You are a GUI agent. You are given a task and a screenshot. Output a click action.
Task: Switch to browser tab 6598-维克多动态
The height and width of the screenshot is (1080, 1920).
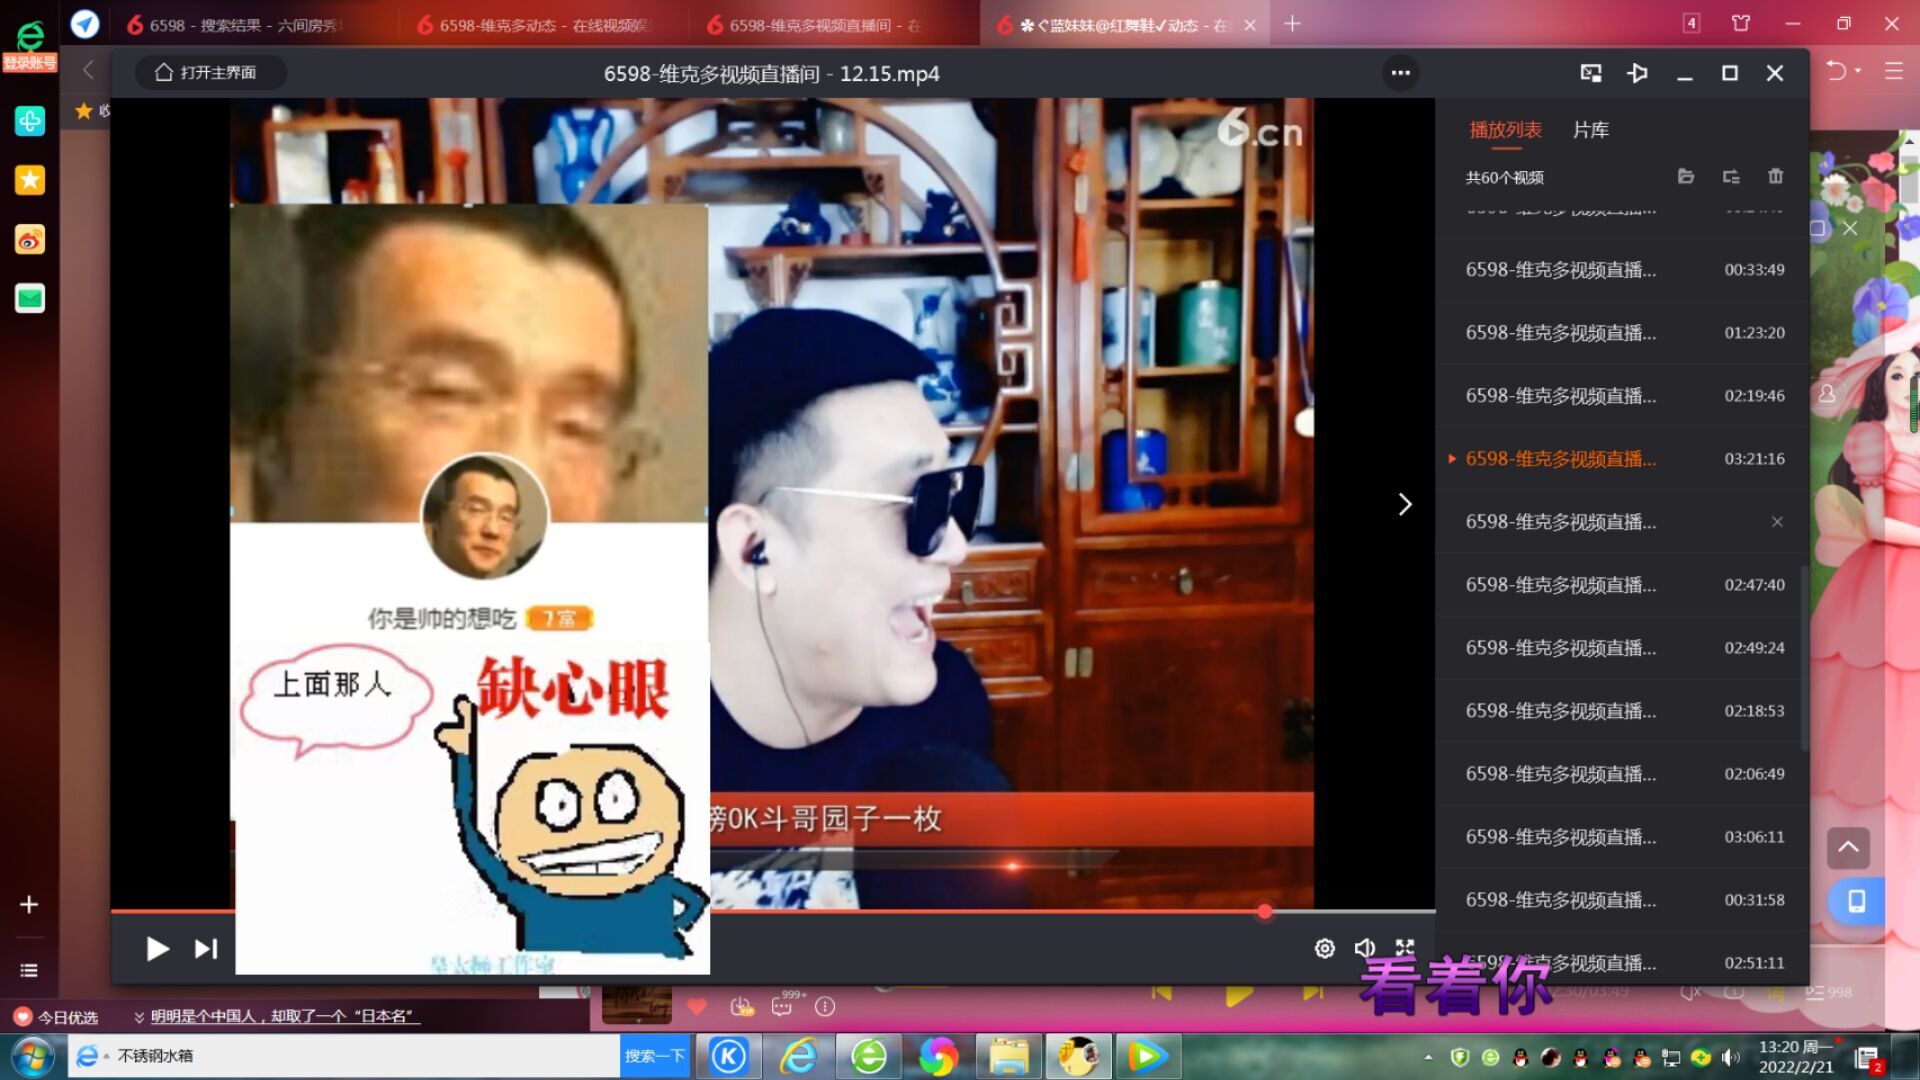[545, 25]
